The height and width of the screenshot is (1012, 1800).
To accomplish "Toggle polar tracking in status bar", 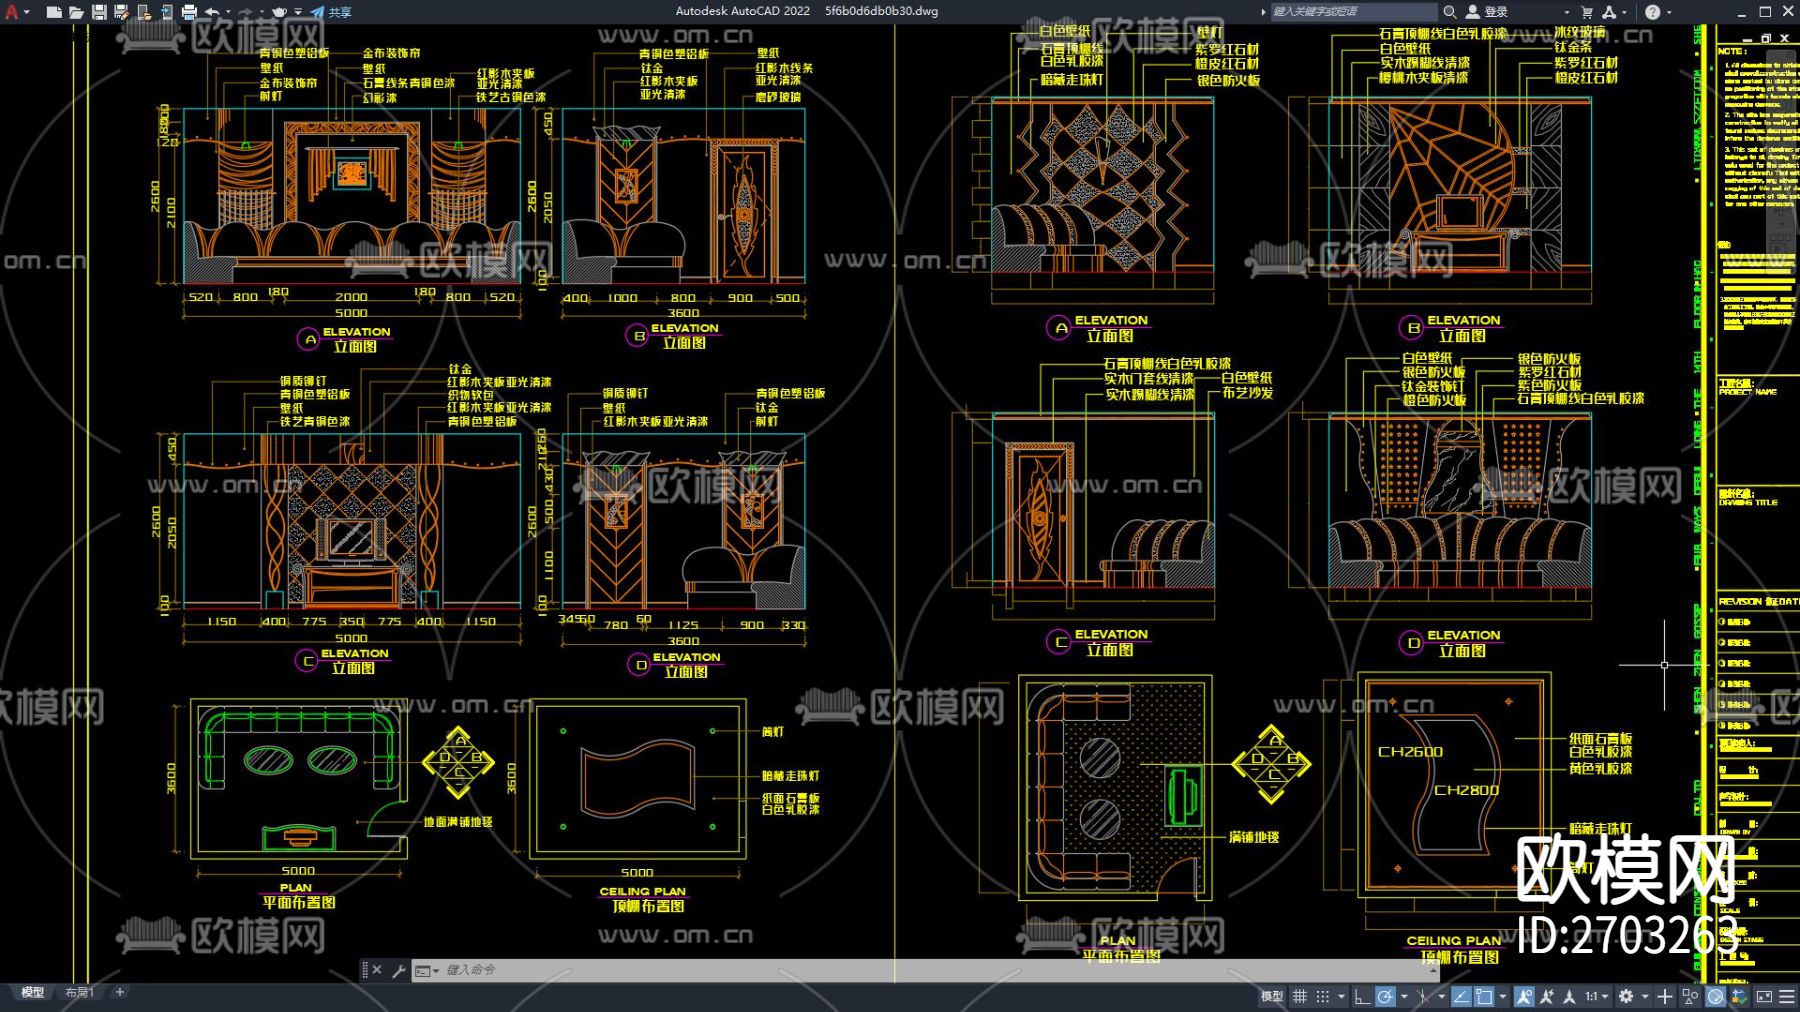I will point(1385,996).
